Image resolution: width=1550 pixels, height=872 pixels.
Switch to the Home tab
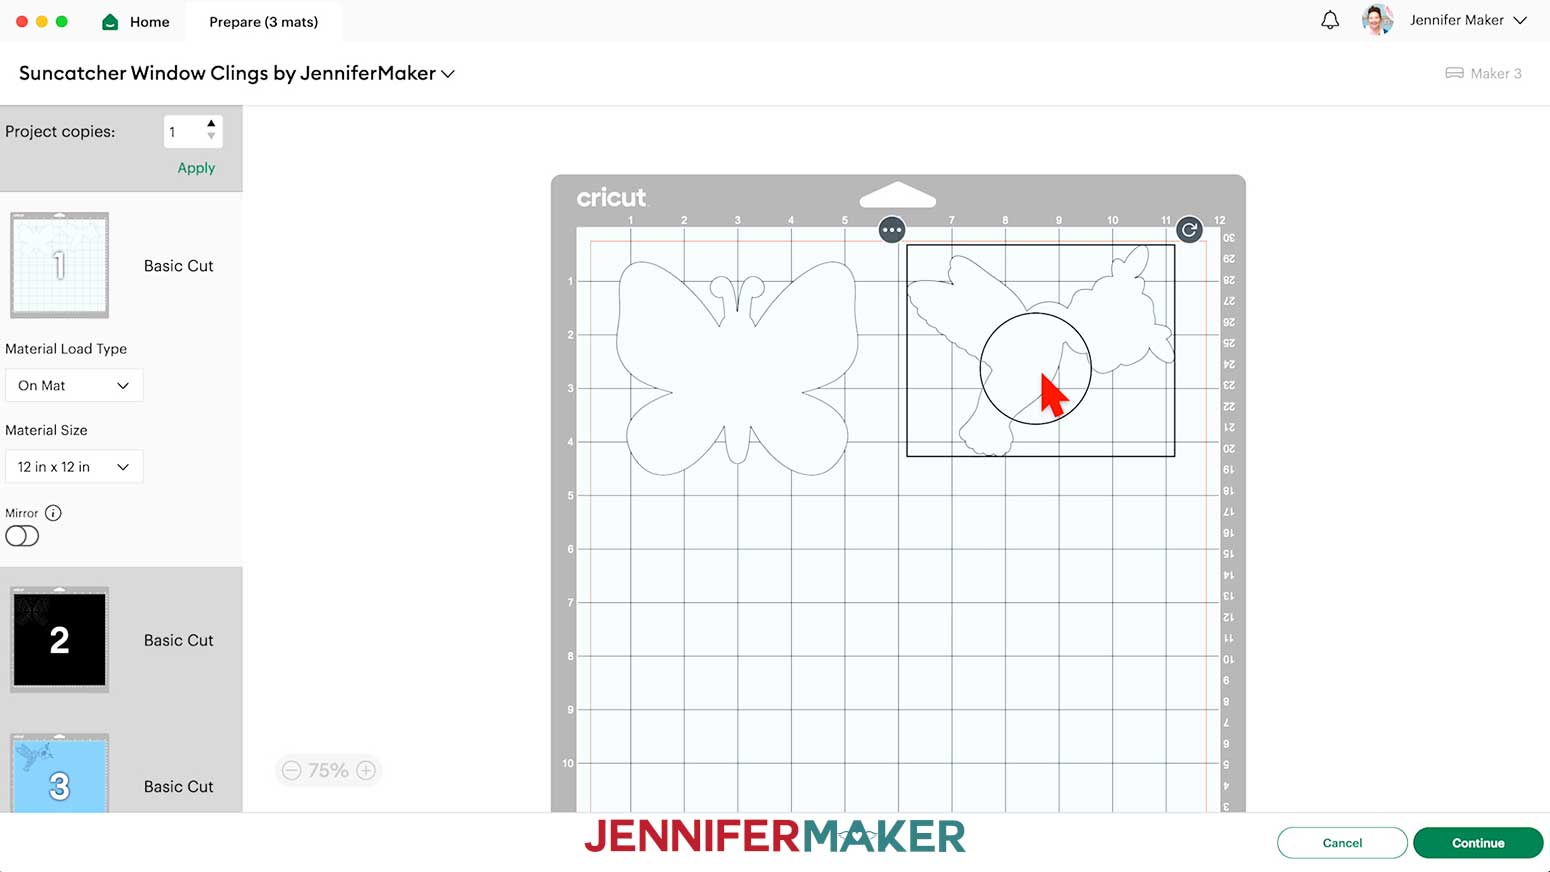point(136,22)
